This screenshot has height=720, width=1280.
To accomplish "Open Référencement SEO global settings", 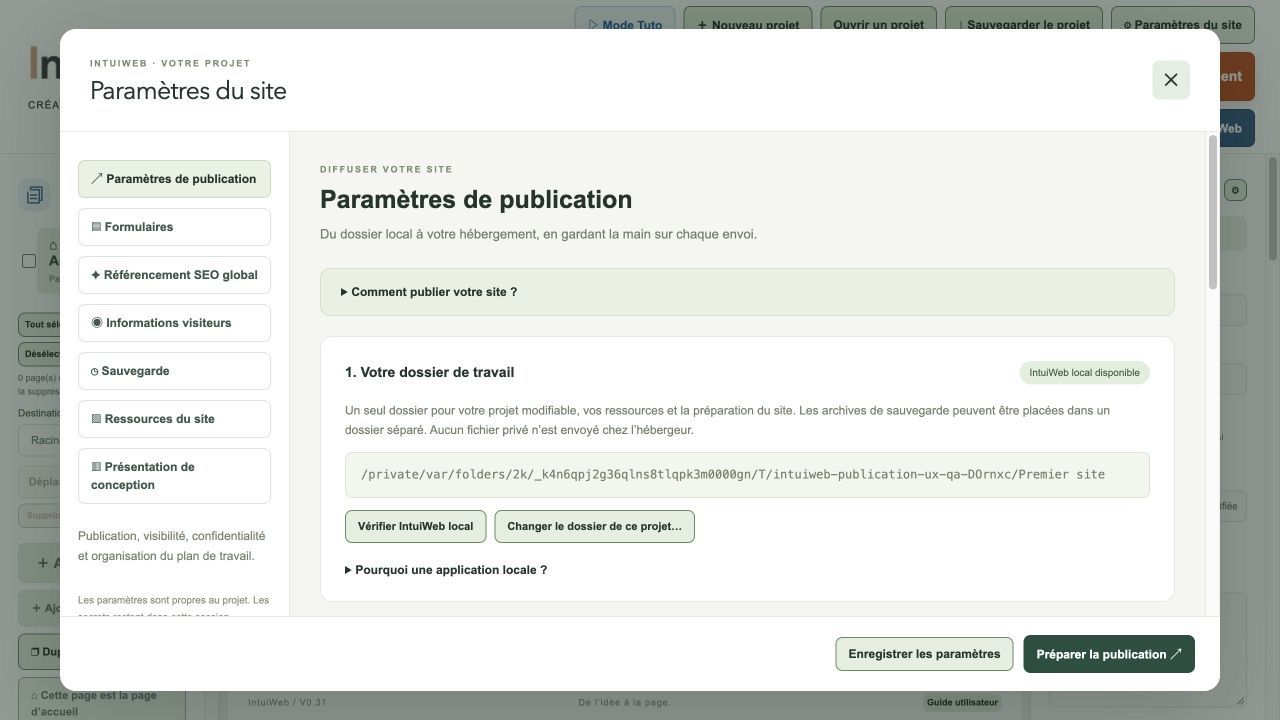I will click(x=174, y=275).
